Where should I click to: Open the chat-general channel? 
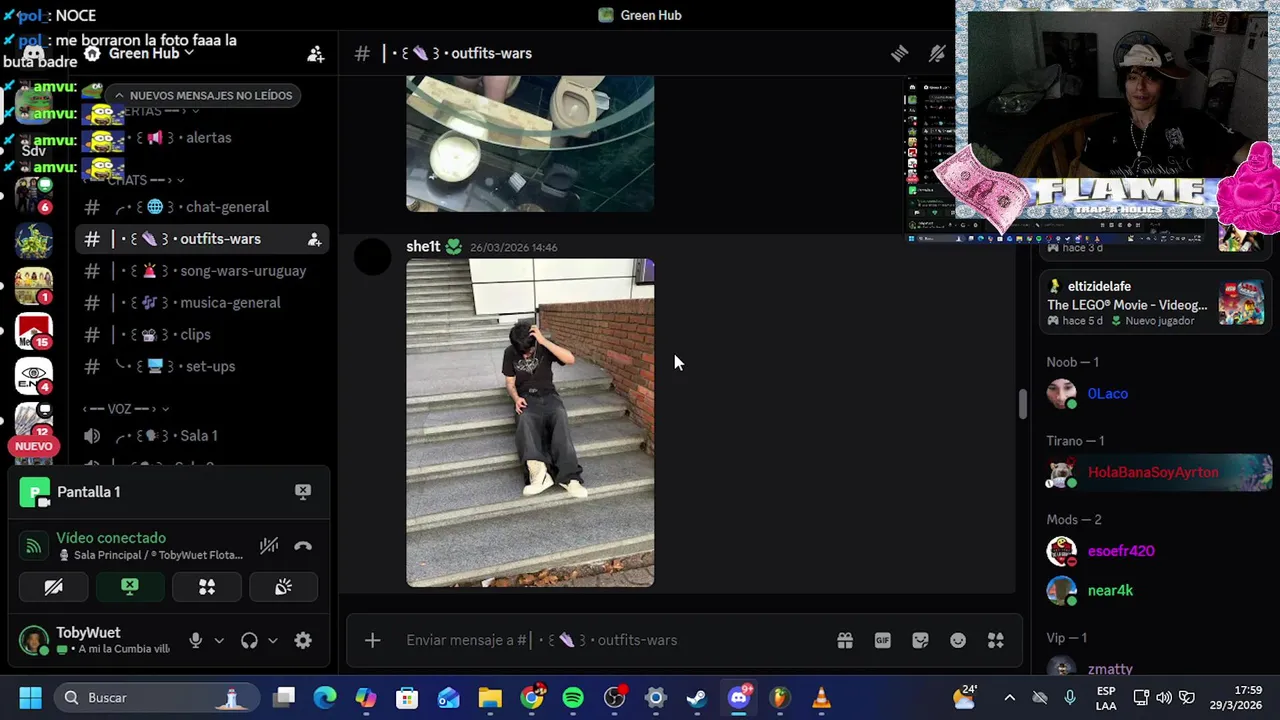[204, 207]
